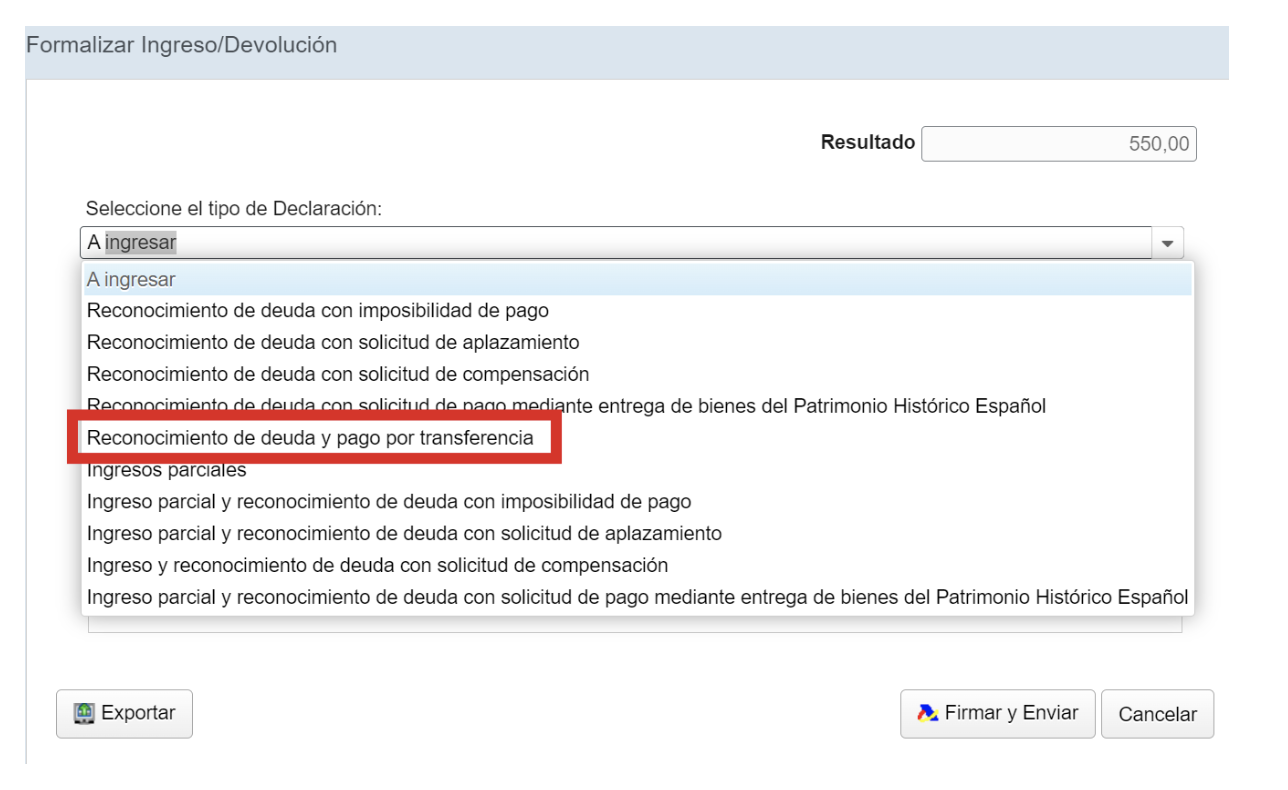Screen dimensions: 1288x790
Task: Click the Firmar y Enviar button
Action: tap(997, 714)
